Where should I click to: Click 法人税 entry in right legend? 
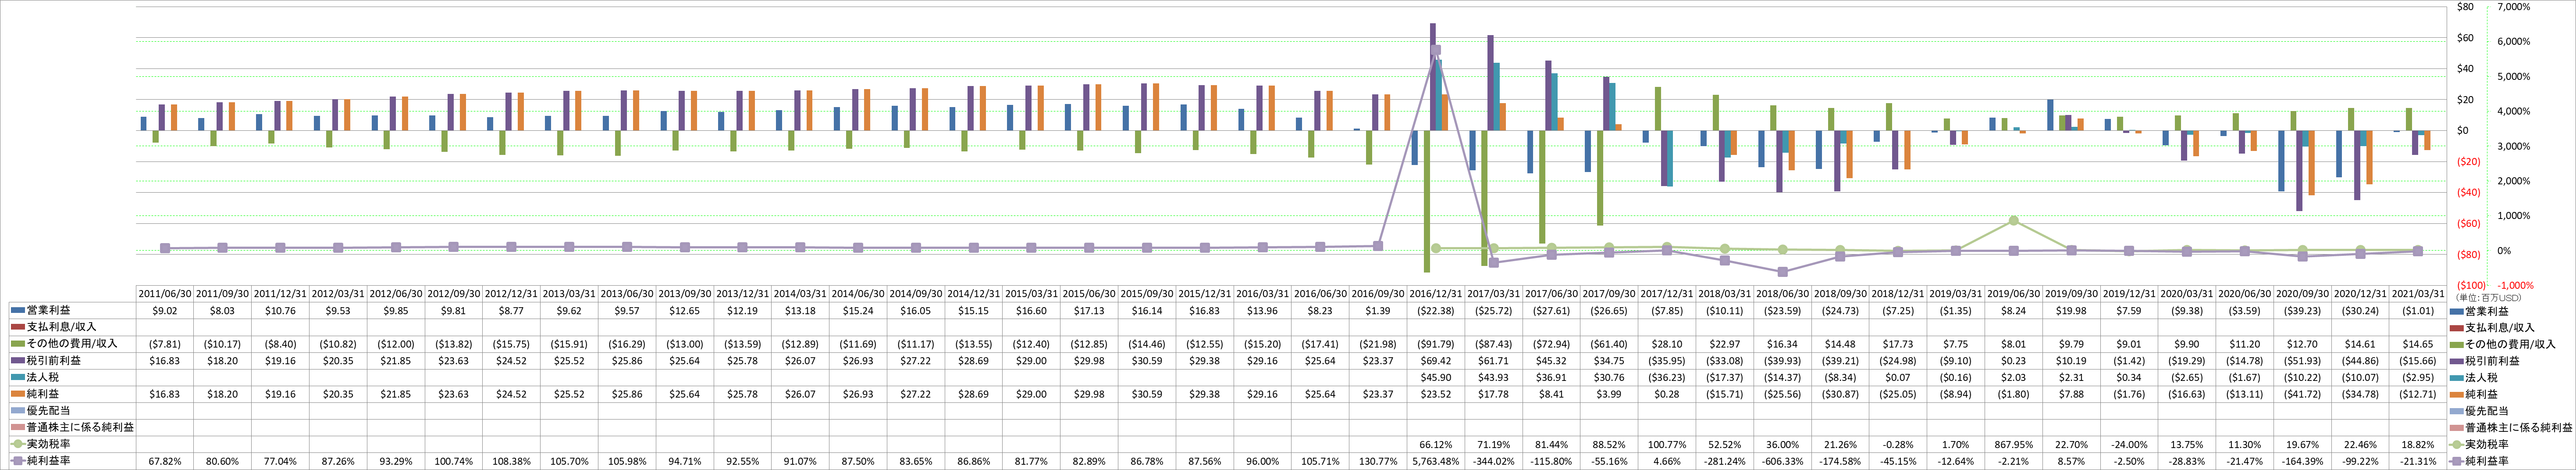coord(2481,377)
